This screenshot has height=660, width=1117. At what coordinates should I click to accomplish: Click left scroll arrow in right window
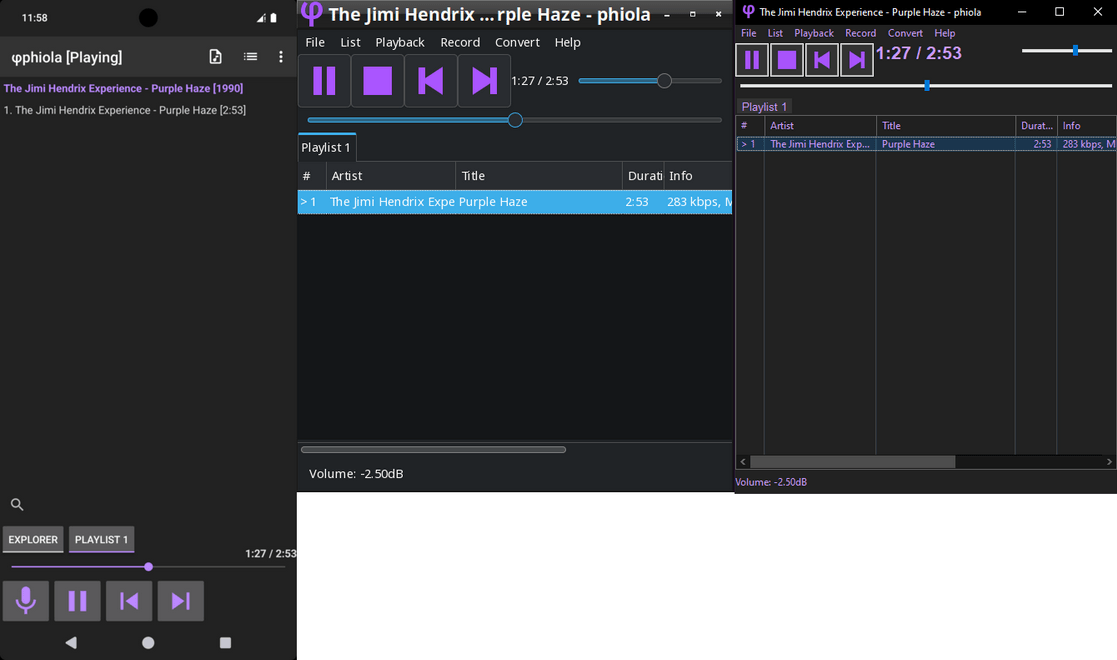[x=744, y=462]
